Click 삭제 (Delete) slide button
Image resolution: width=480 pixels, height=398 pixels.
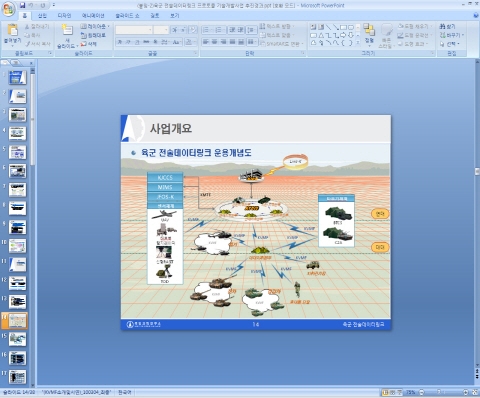tap(89, 44)
